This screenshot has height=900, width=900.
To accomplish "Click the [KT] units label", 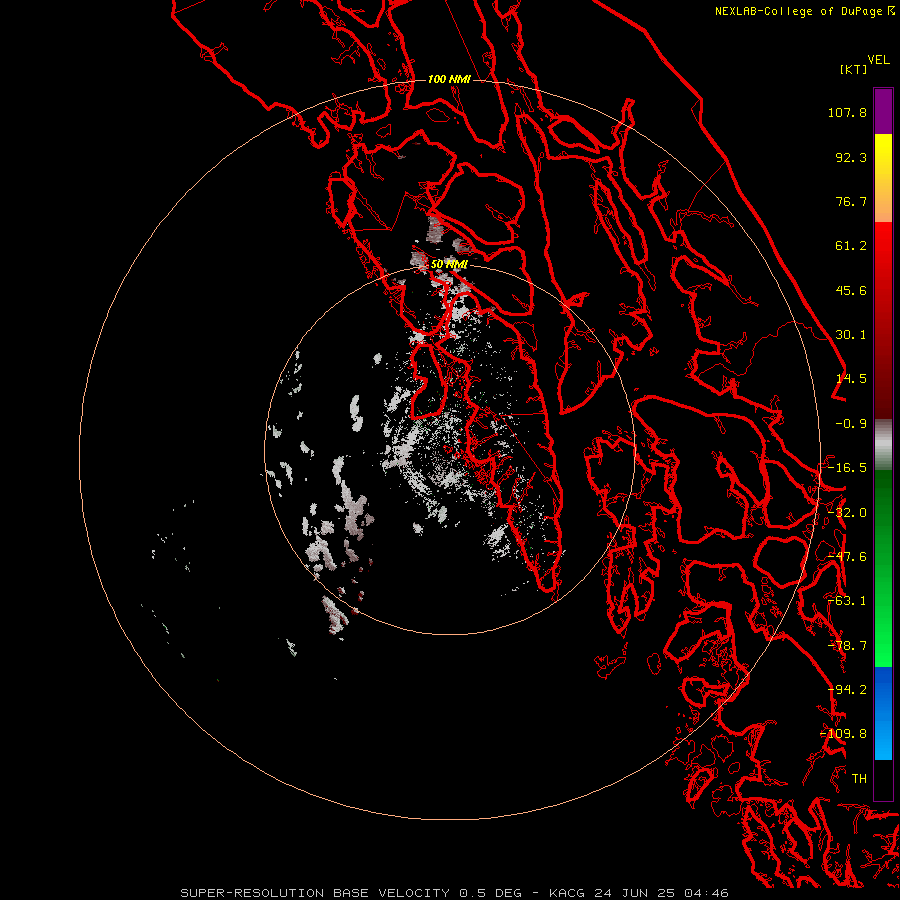I will coord(853,69).
